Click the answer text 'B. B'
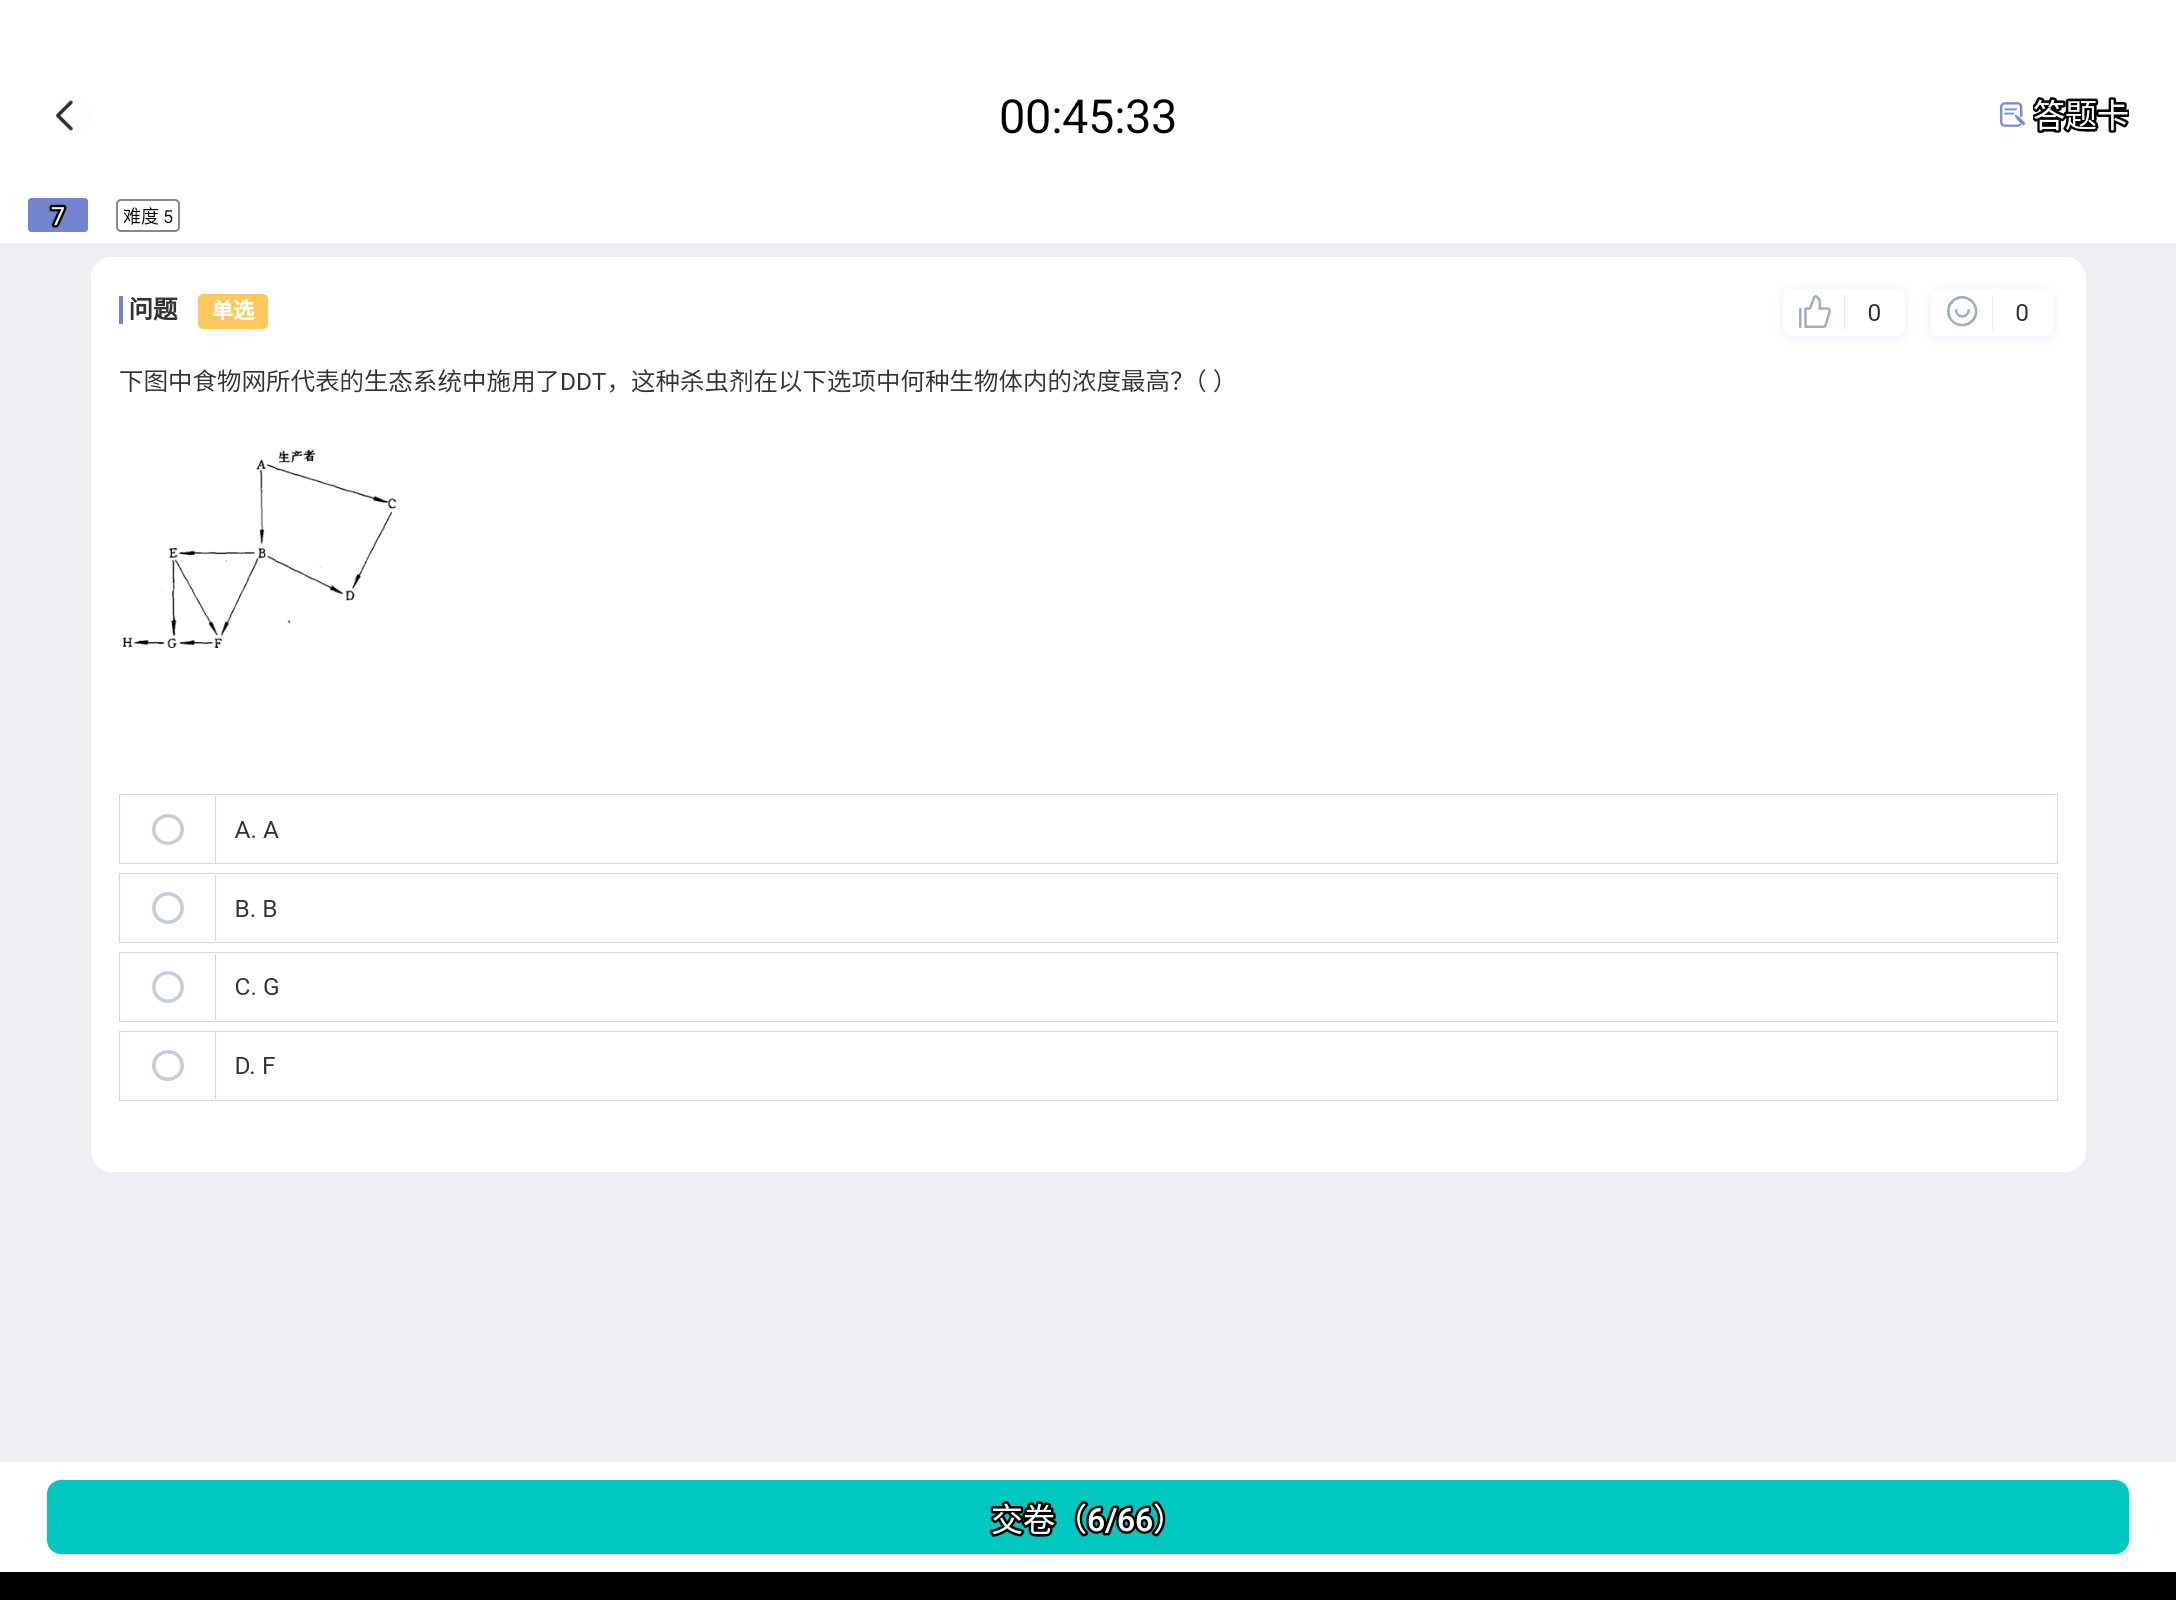 point(256,909)
